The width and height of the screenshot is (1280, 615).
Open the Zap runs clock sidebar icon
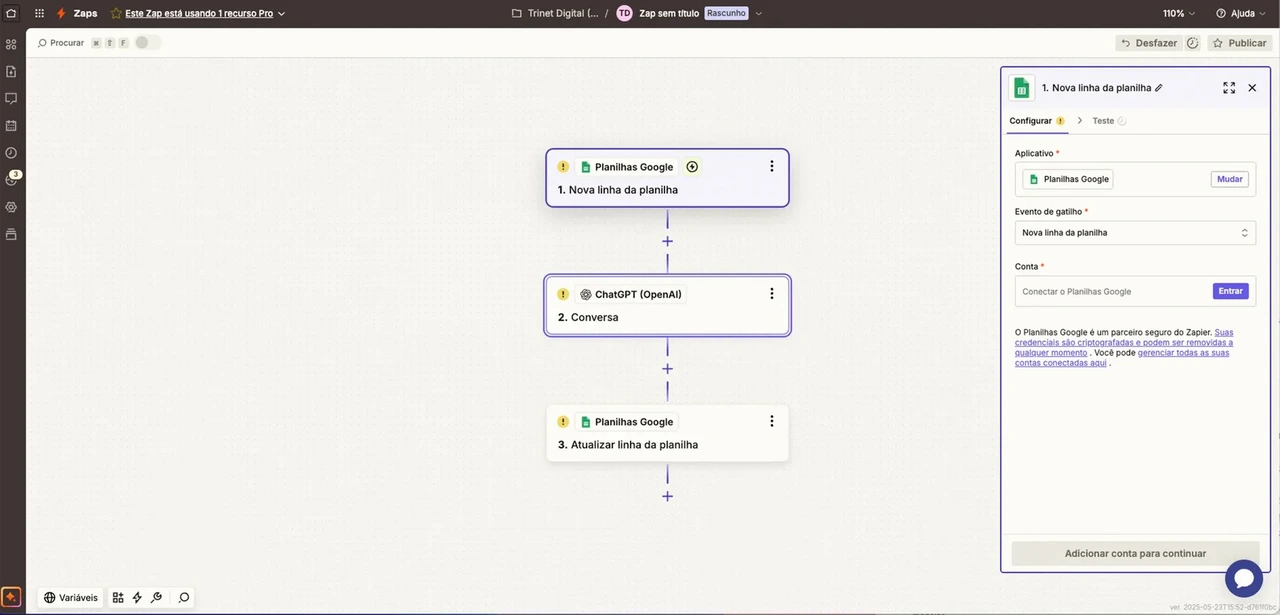pyautogui.click(x=11, y=152)
